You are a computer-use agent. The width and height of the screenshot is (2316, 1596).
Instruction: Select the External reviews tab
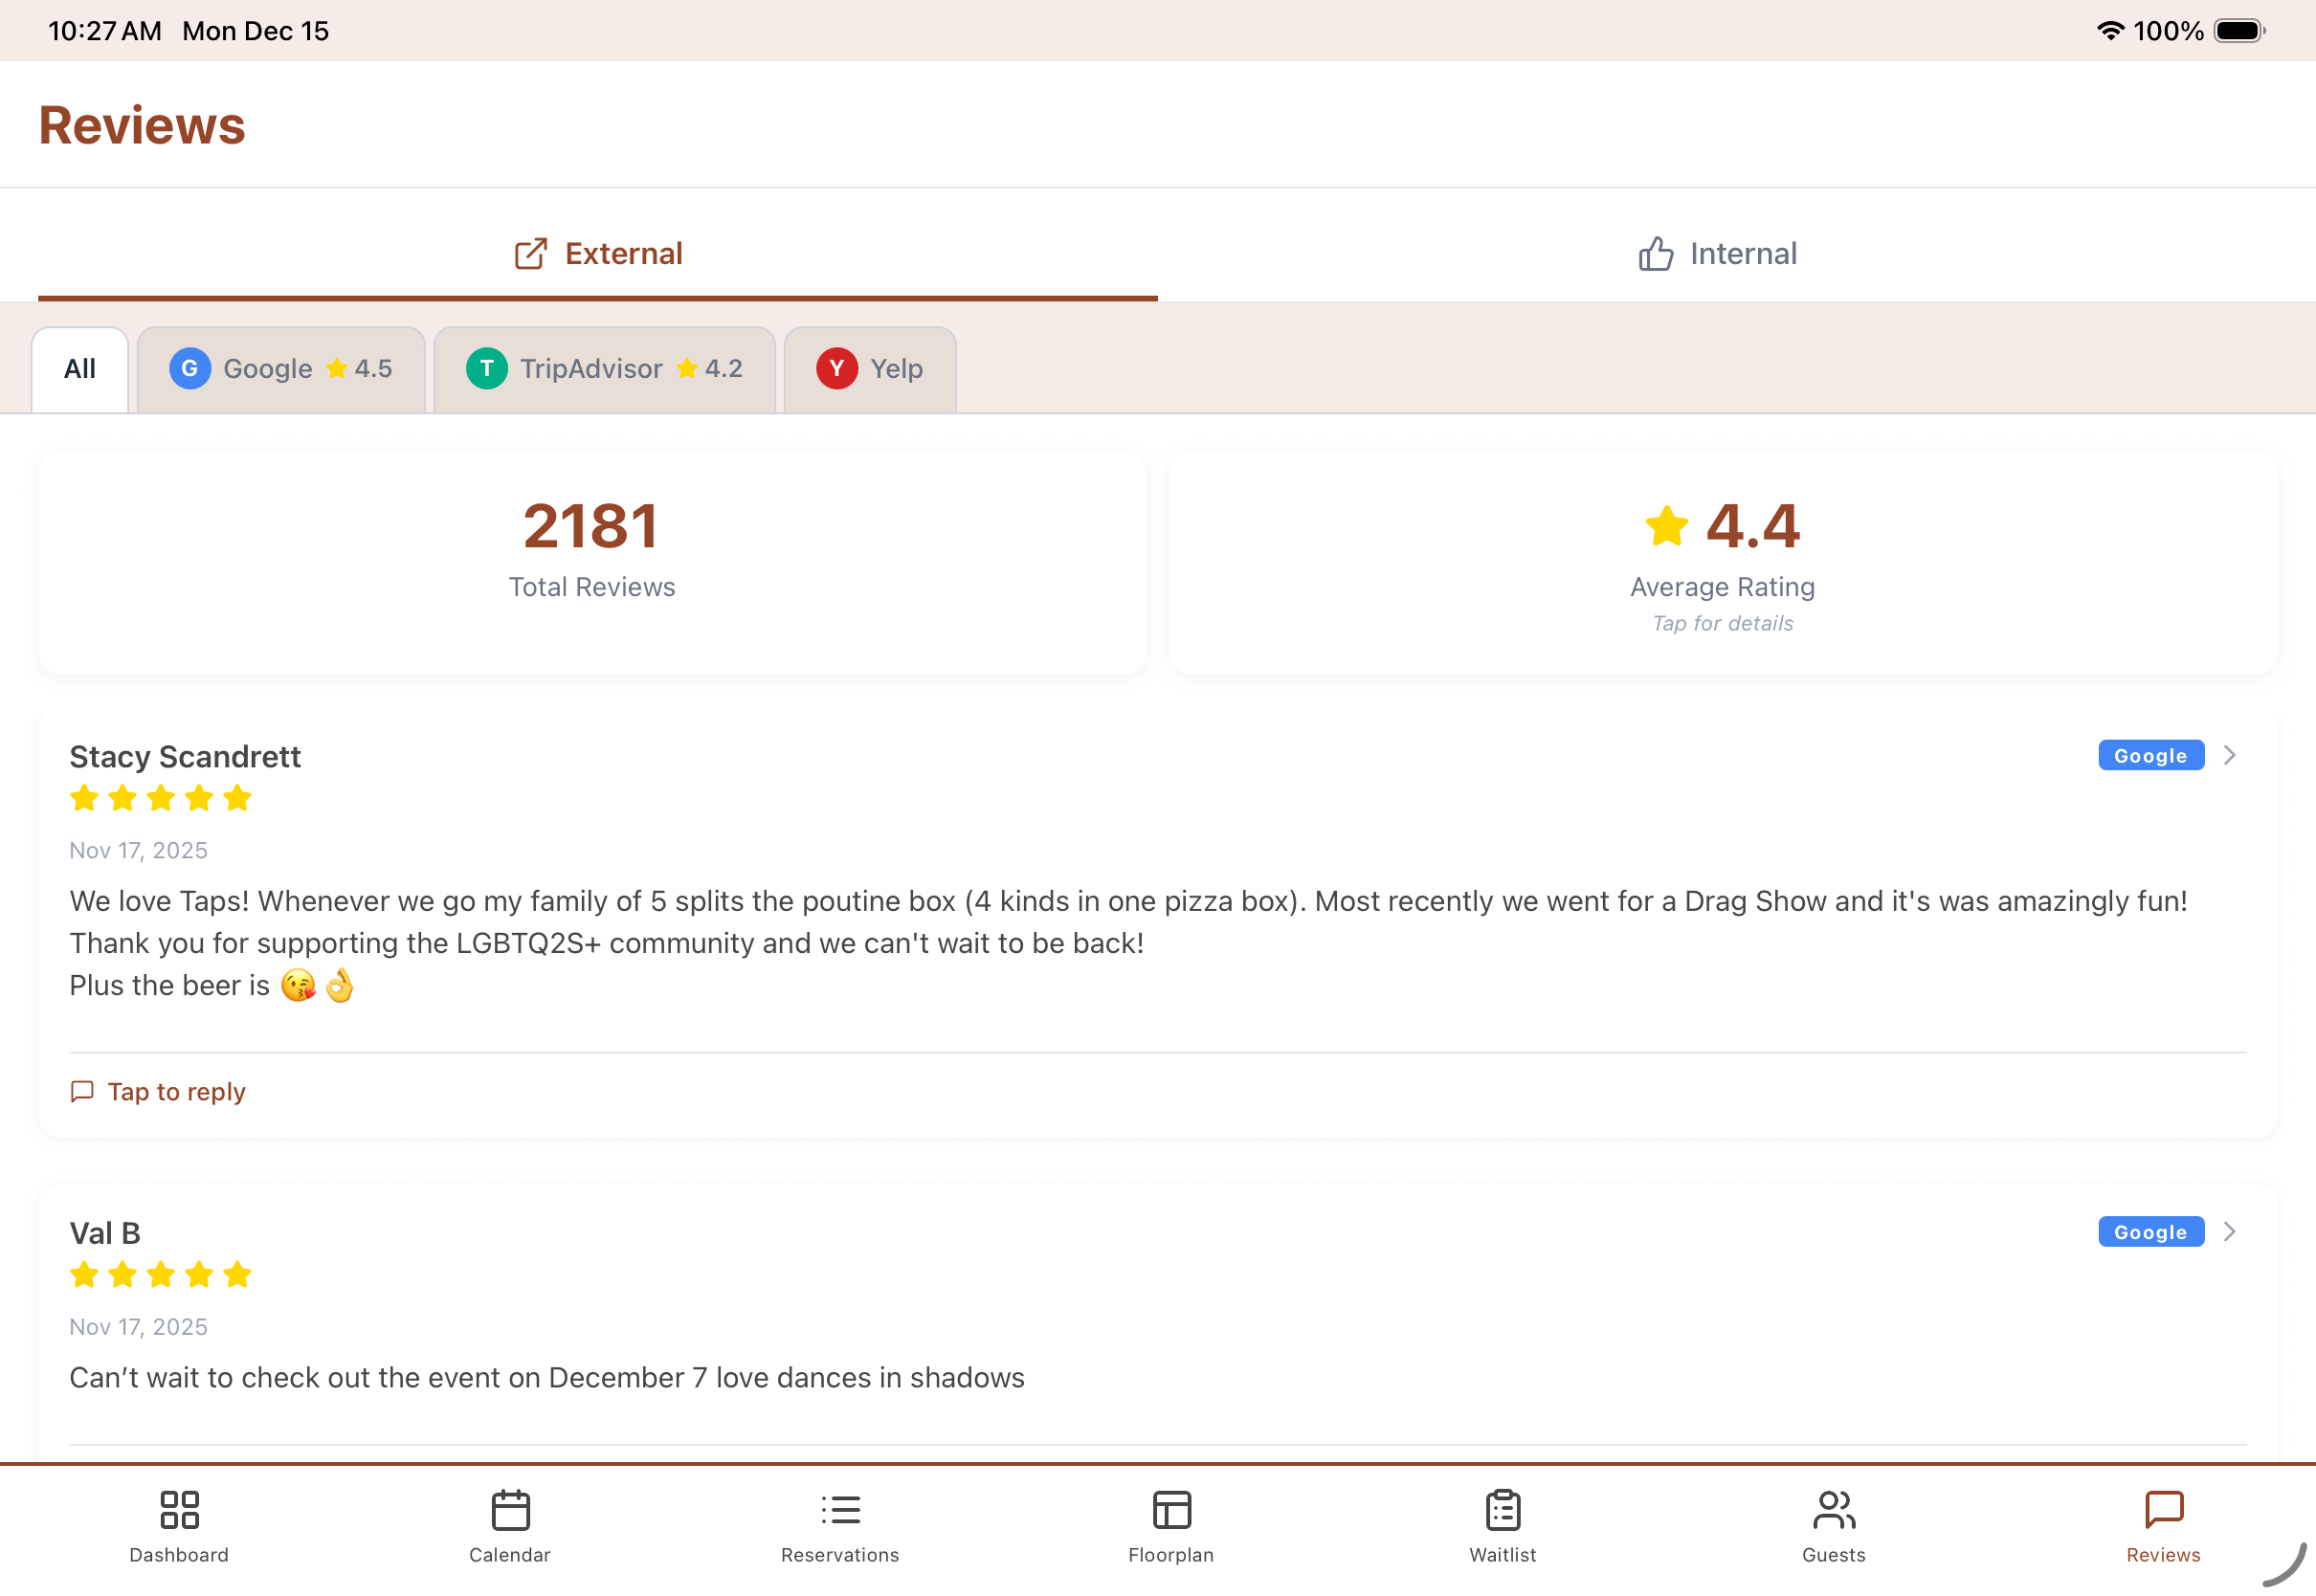click(x=598, y=254)
